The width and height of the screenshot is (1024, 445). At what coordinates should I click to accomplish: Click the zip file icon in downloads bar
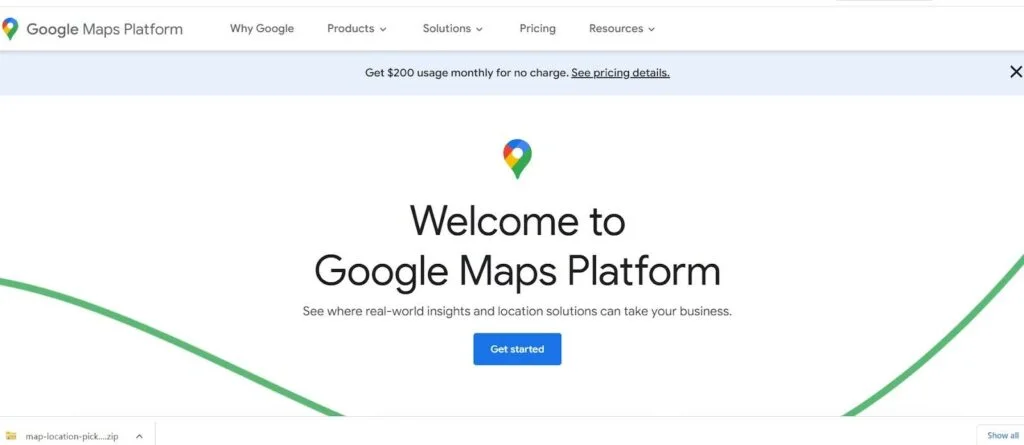tap(11, 436)
